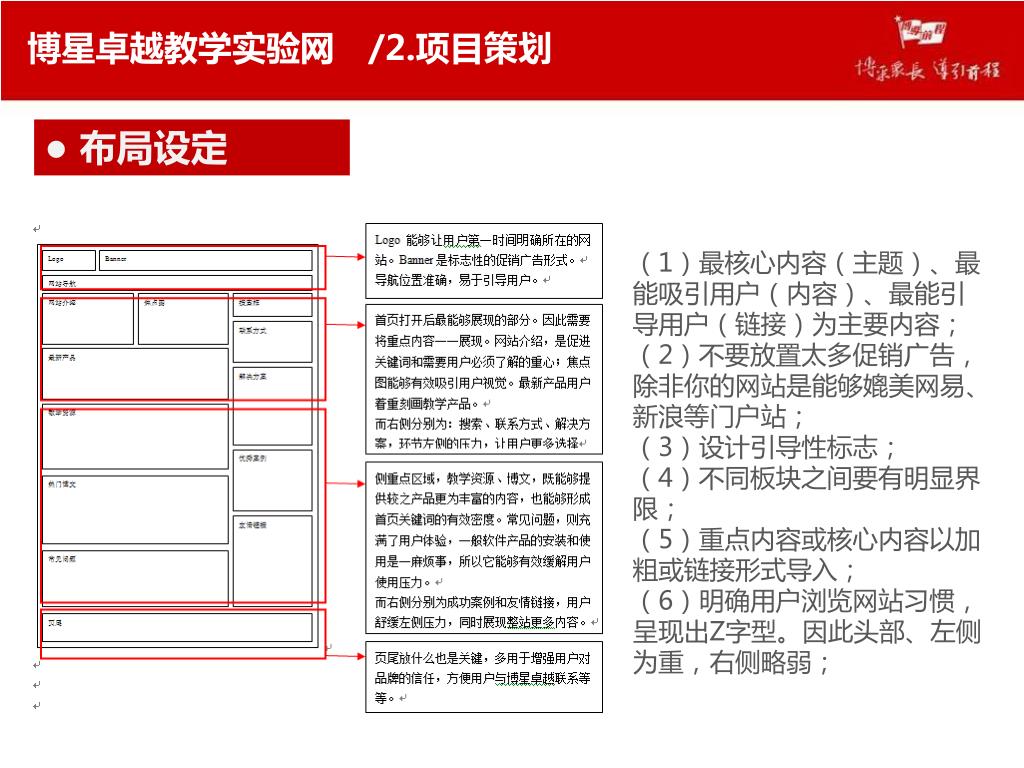Click the note box starting '侧重点区域，教学资源、博文'

click(484, 547)
